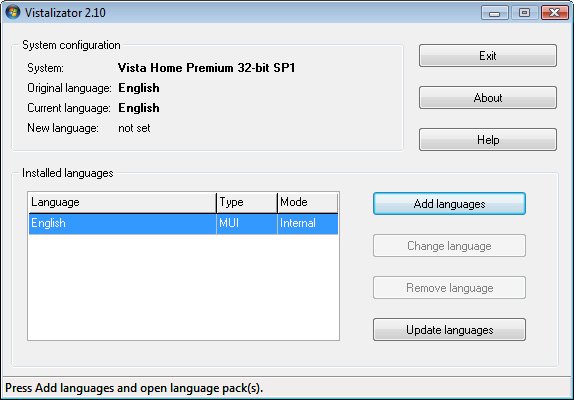
Task: Click the Exit button
Action: (x=488, y=56)
